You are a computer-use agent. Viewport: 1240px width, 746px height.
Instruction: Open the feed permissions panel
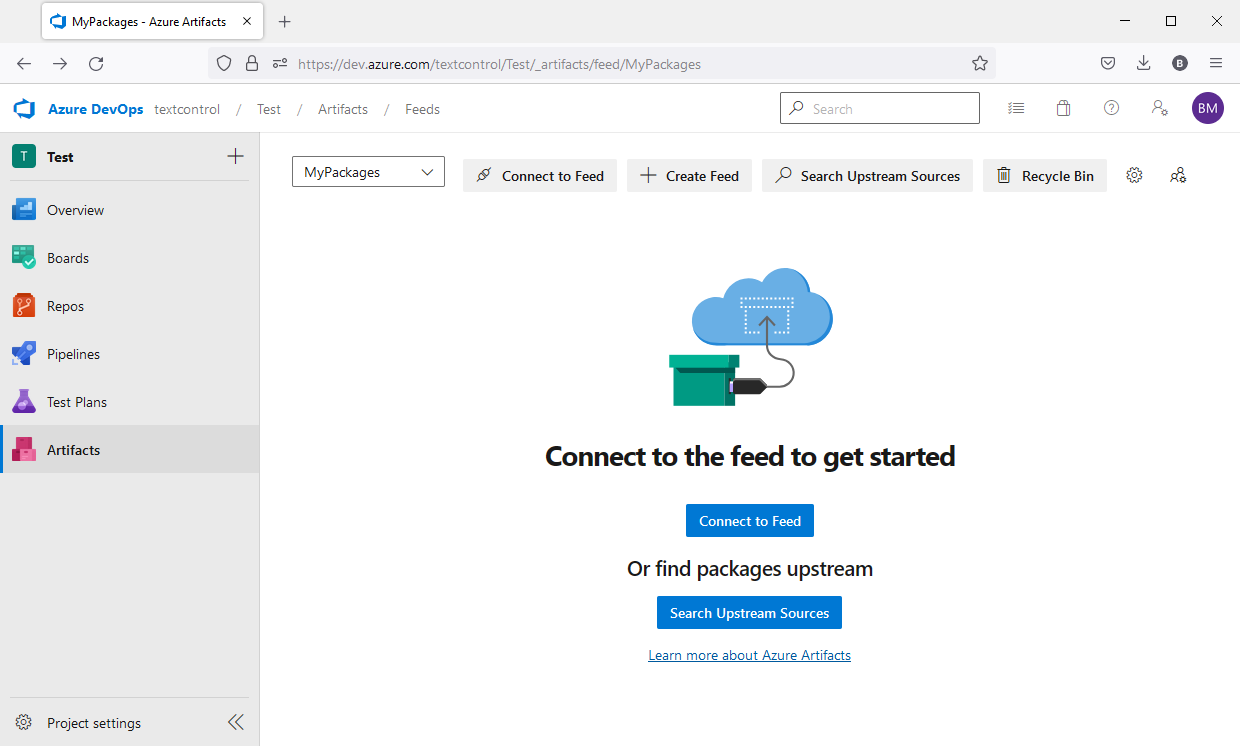point(1178,175)
